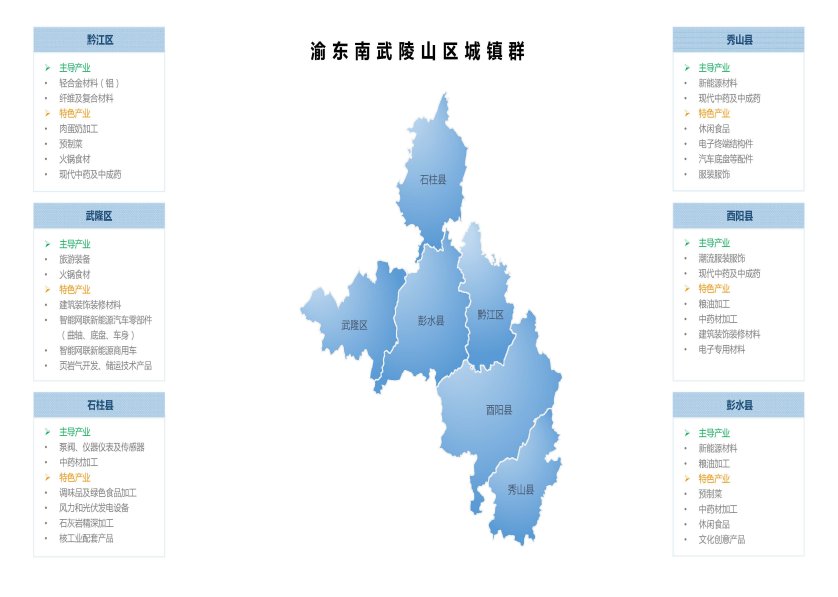The width and height of the screenshot is (838, 597).
Task: Select the 秀山县 area on the map
Action: 521,489
